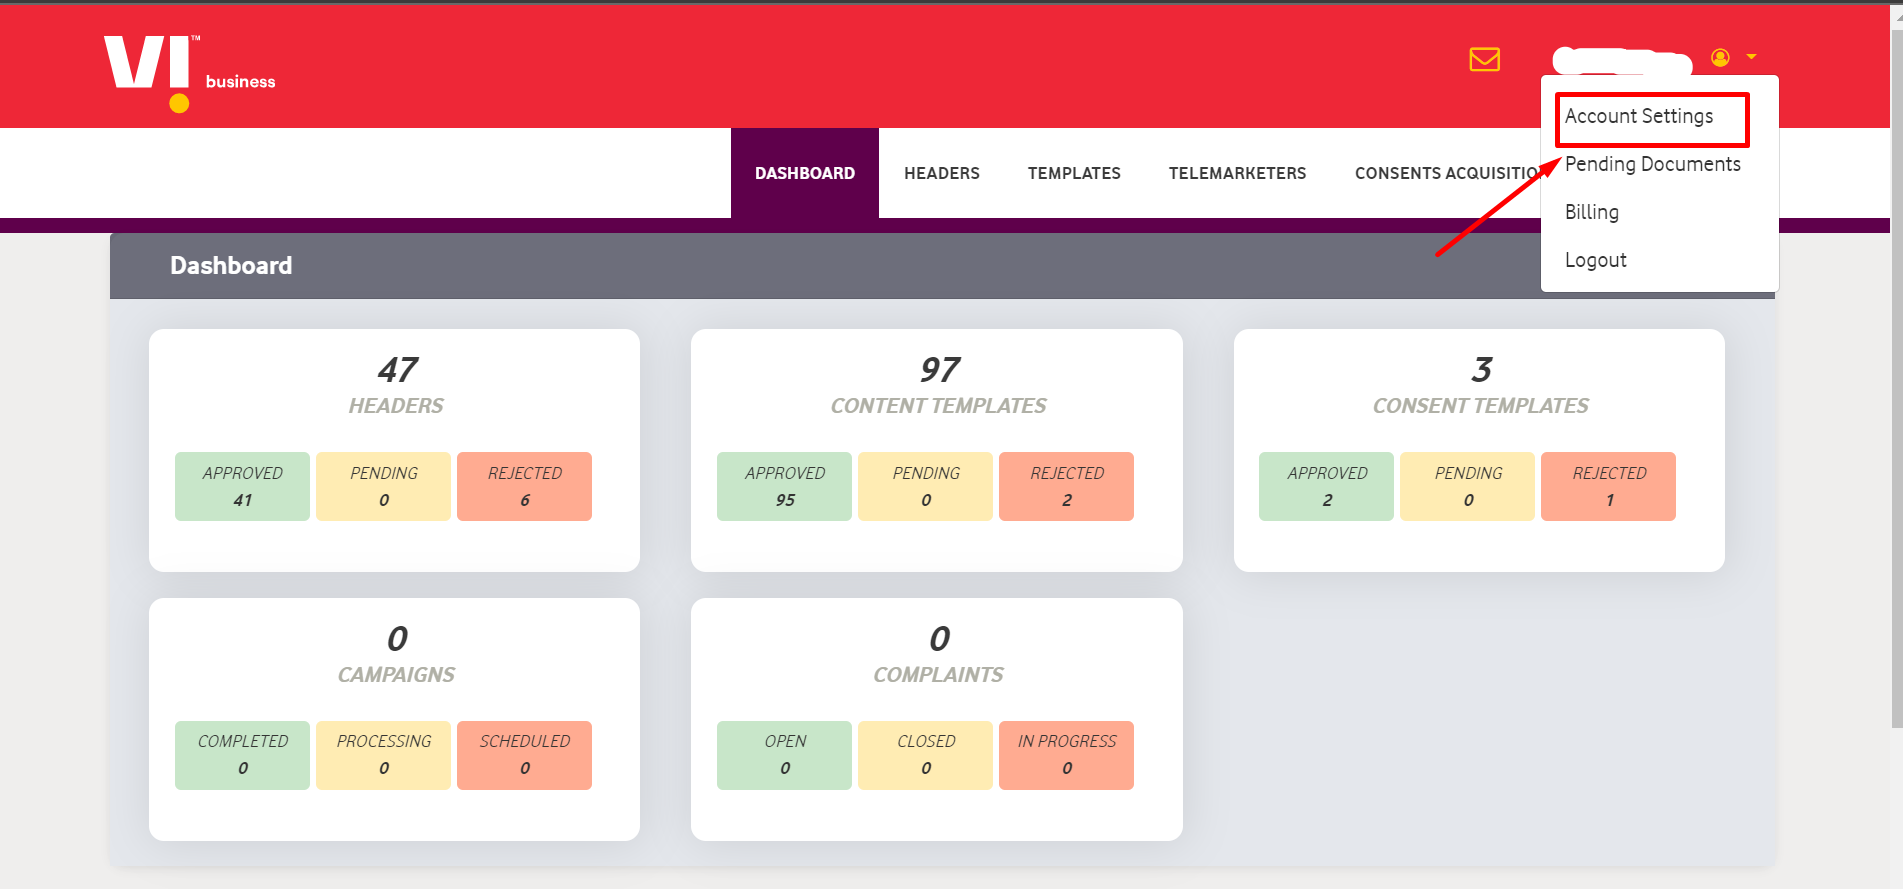
Task: Click Approved 2 under Consent Templates
Action: 1326,486
